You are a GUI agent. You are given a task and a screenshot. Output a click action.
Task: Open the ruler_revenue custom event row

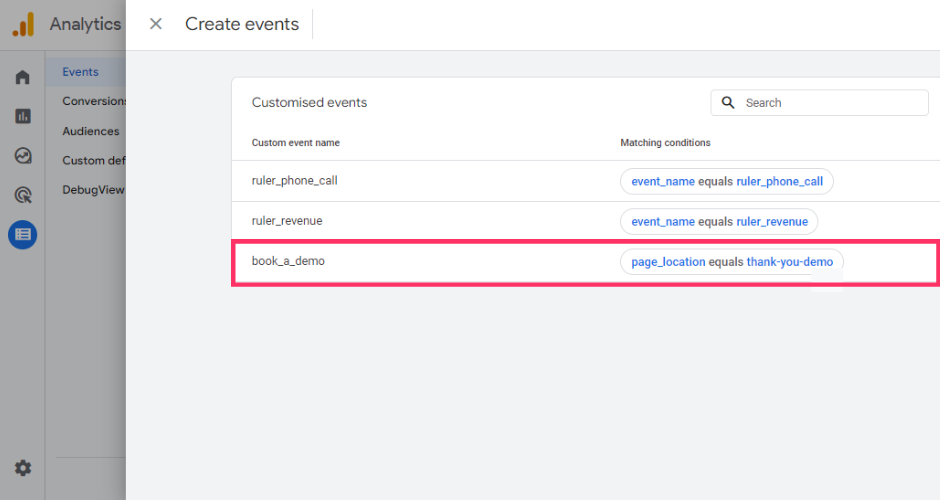287,221
